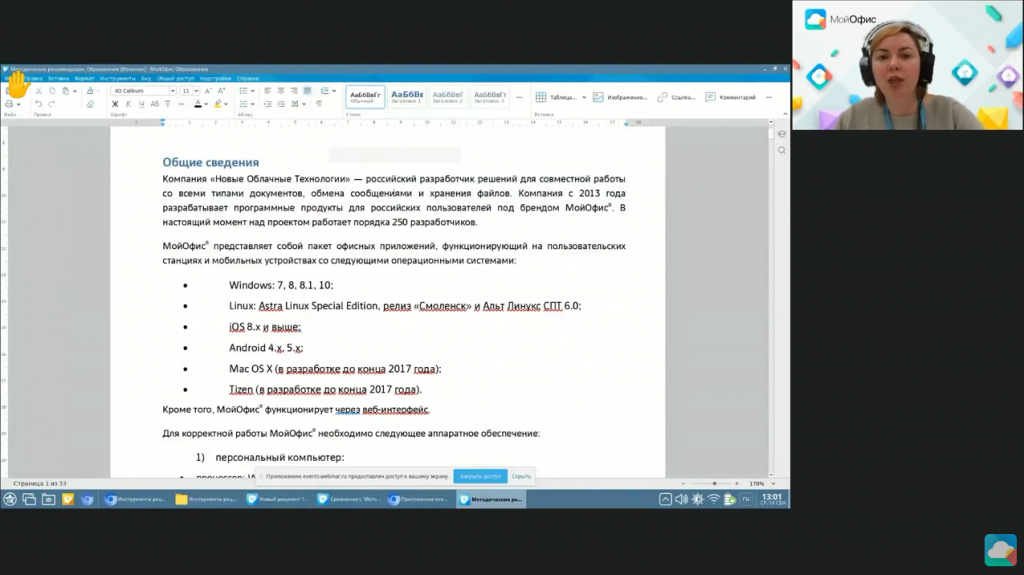Expand the highlight color dropdown arrow

(226, 104)
